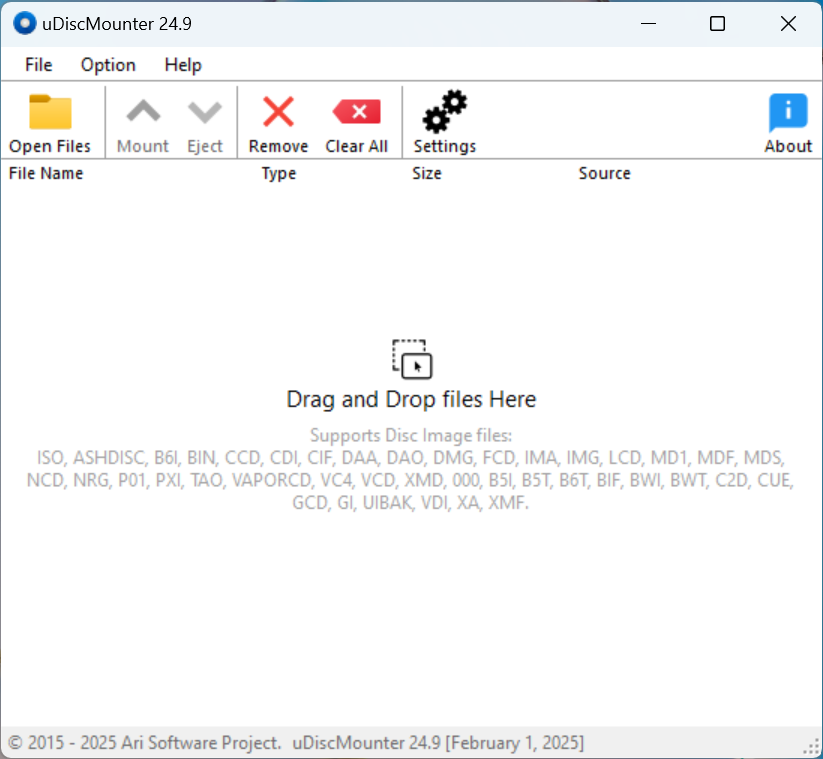Click the supported disc image formats list
This screenshot has width=823, height=759.
coord(411,480)
